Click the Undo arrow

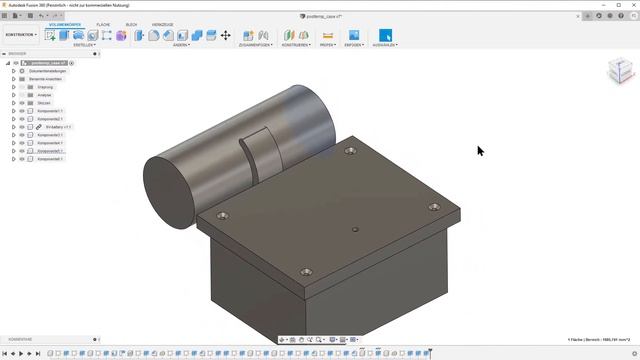pos(41,16)
